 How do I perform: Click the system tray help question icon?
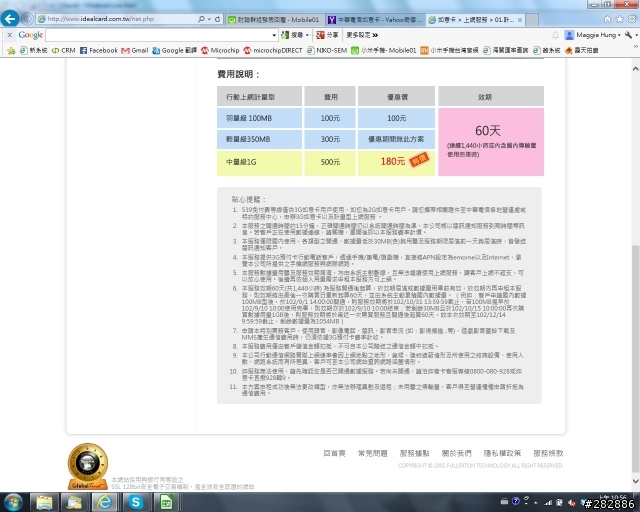(516, 502)
